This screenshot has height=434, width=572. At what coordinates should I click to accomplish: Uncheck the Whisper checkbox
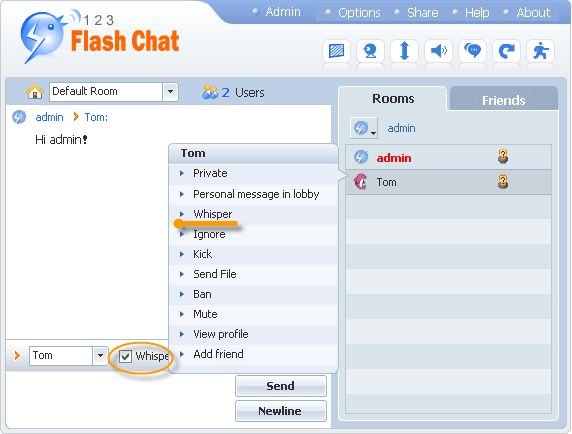[125, 356]
